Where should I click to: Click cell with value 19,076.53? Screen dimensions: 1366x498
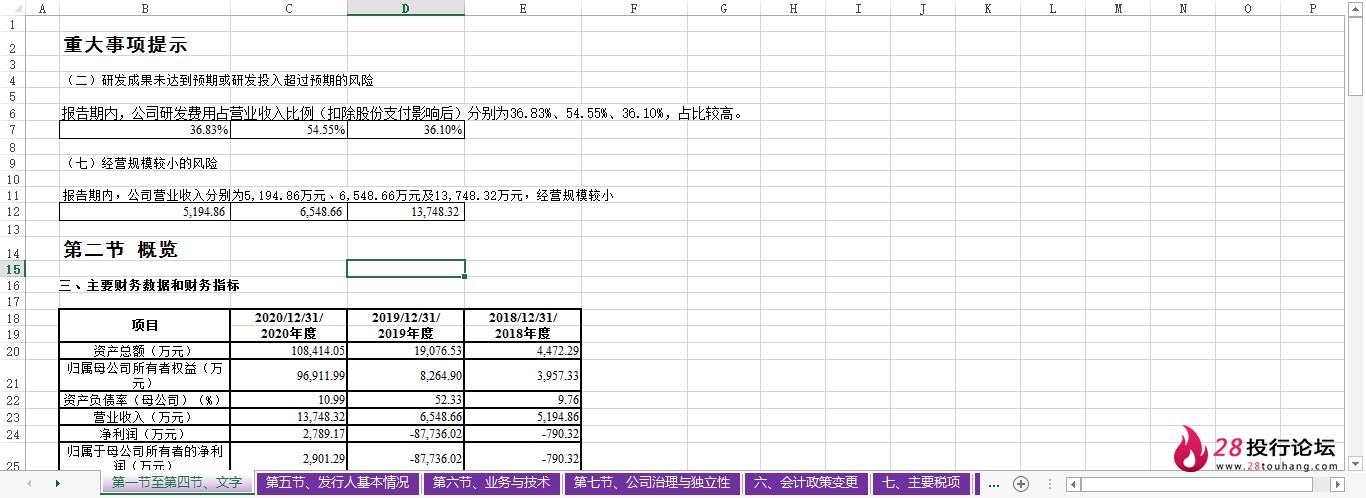406,351
